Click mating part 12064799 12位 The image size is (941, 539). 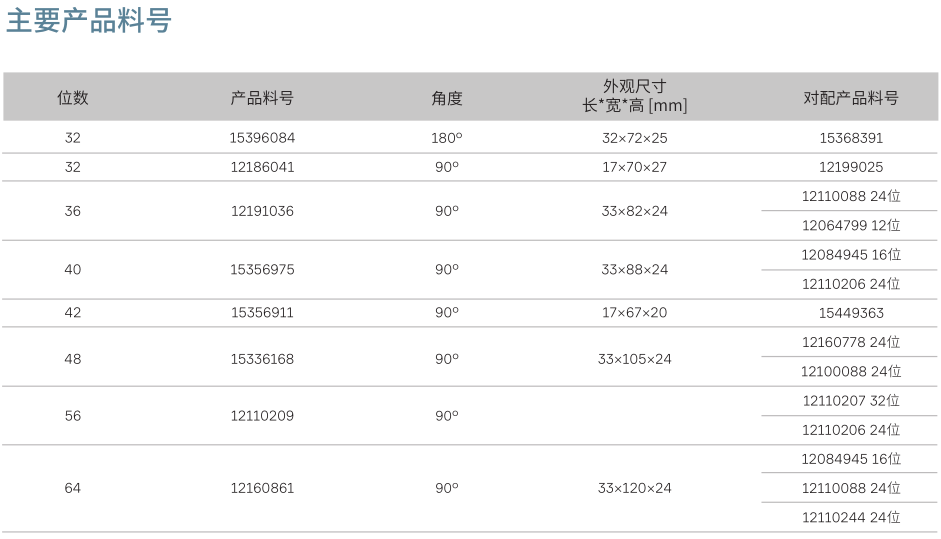tap(851, 226)
